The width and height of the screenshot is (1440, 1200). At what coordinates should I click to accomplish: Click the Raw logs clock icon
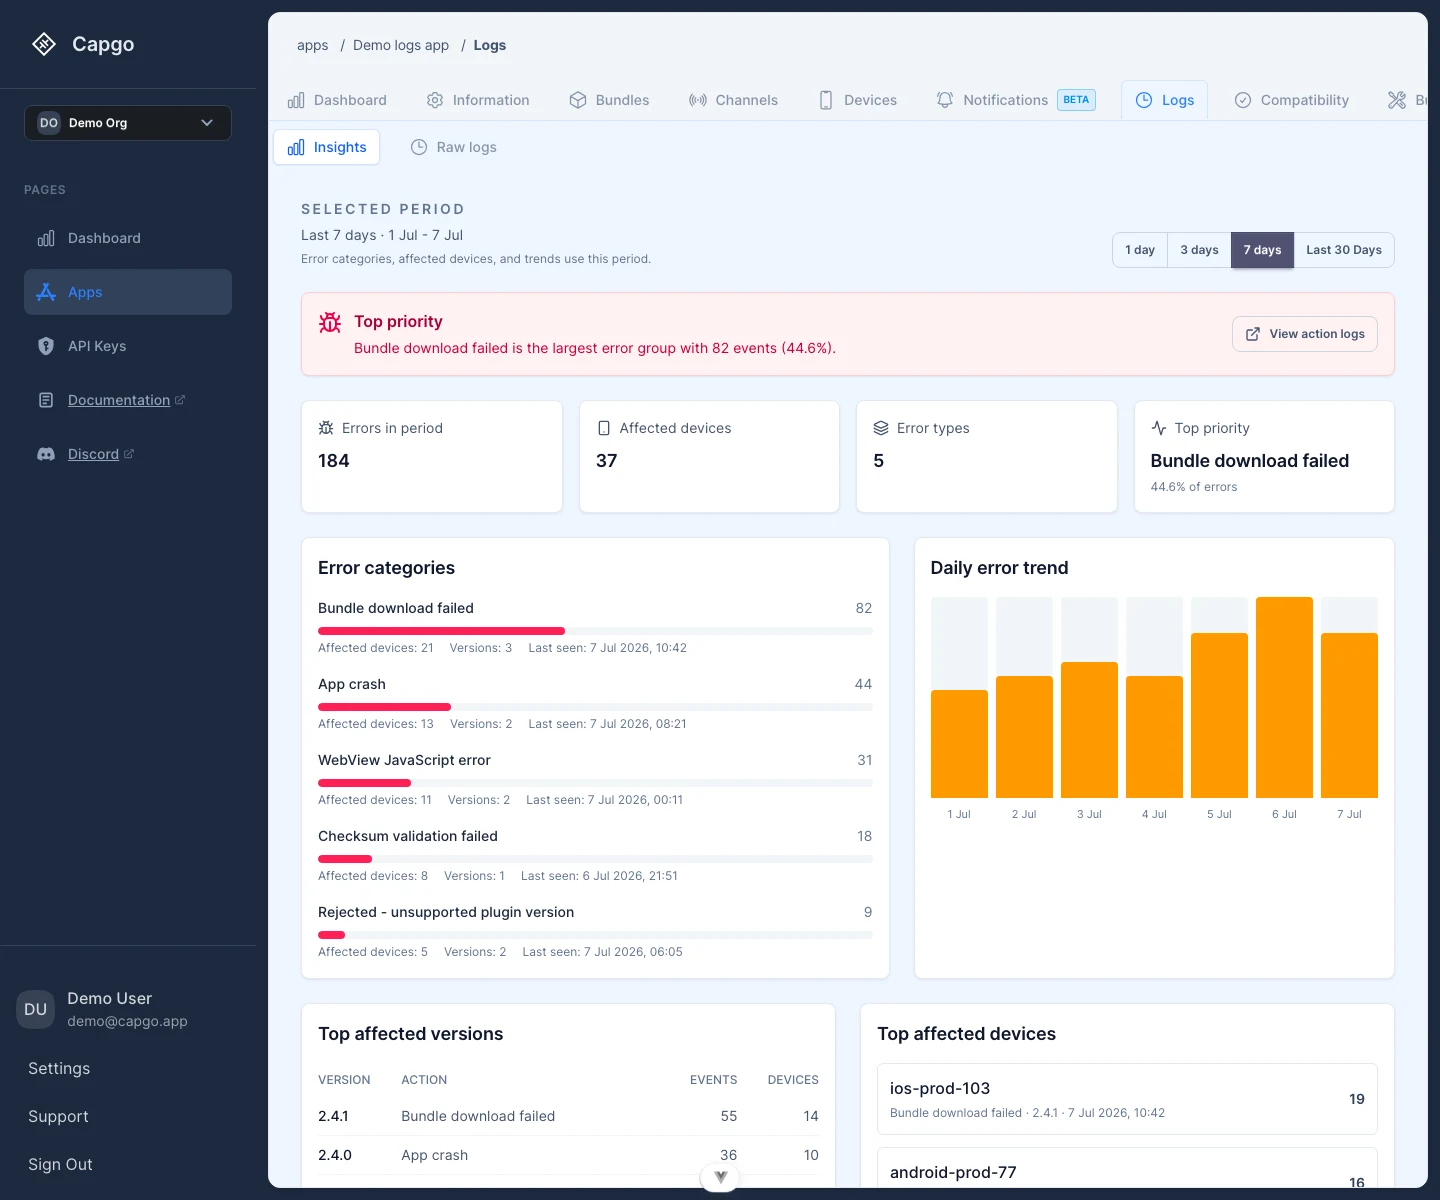[419, 147]
